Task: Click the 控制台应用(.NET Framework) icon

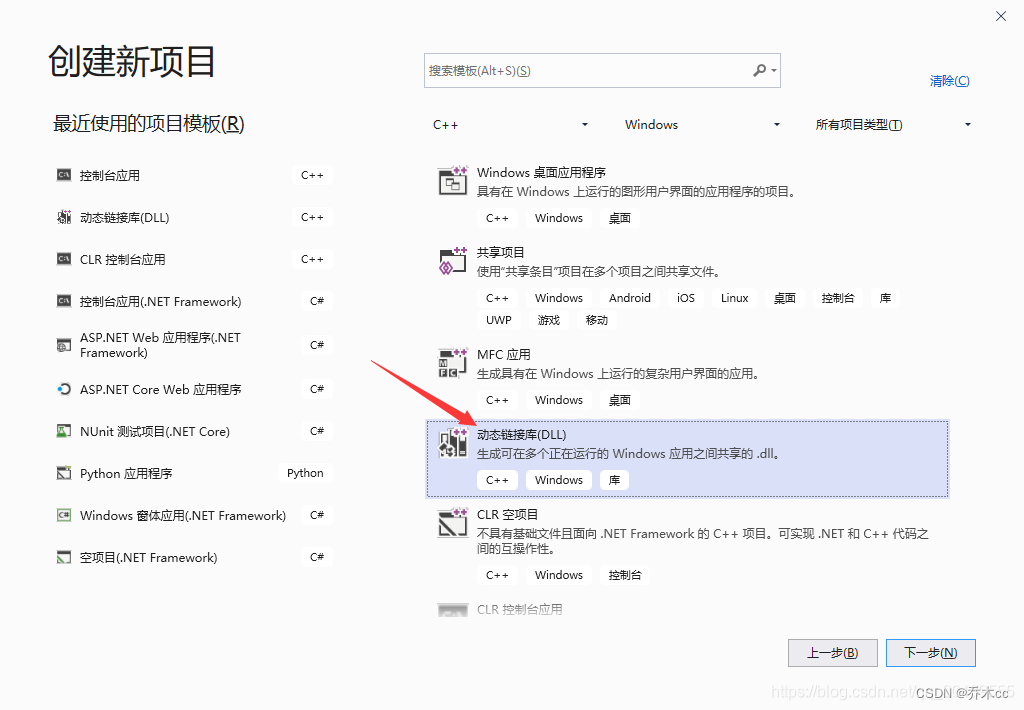Action: (63, 300)
